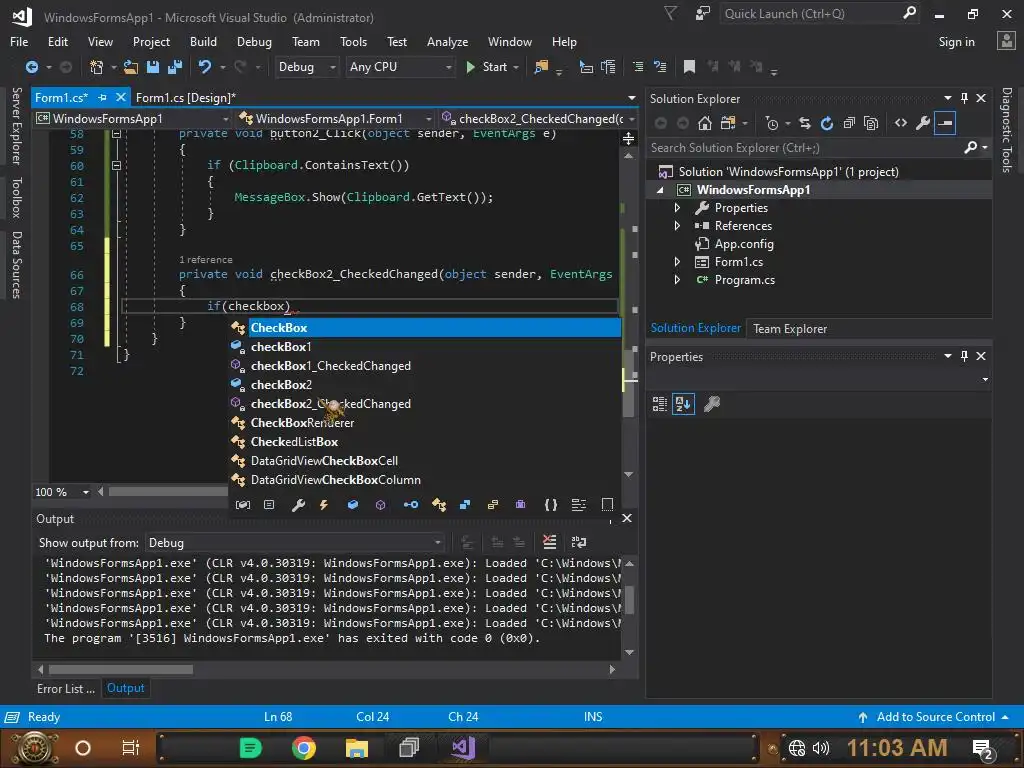Click the Output panel horizontal scrollbar thumb
The image size is (1024, 768).
[121, 669]
